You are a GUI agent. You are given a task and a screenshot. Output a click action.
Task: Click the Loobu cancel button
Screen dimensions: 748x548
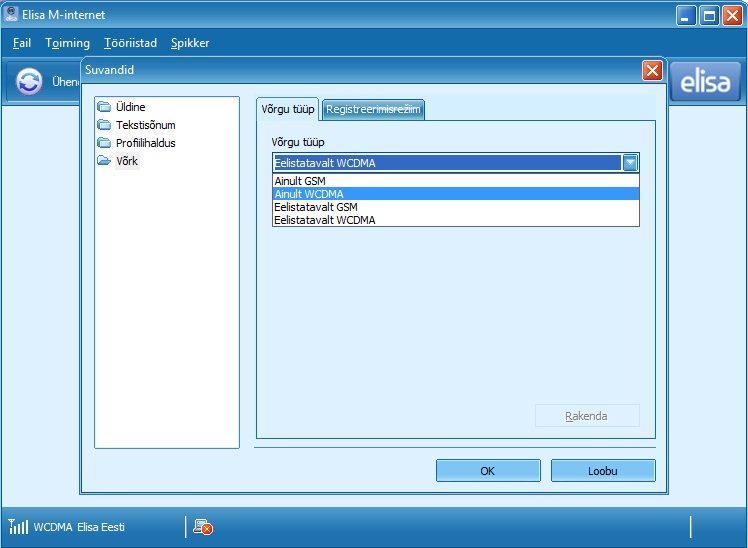[x=603, y=471]
